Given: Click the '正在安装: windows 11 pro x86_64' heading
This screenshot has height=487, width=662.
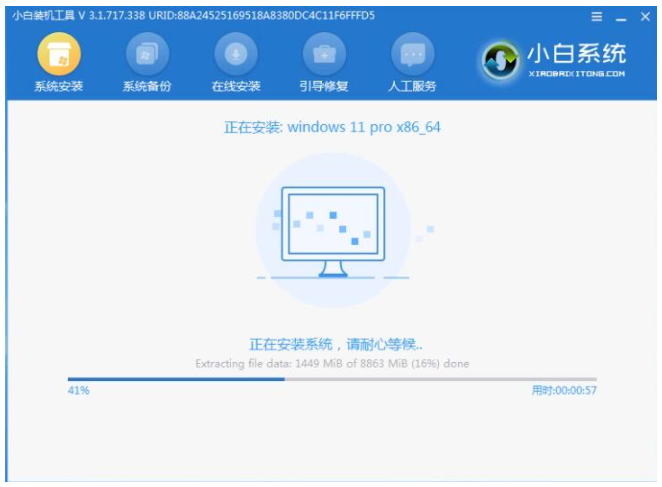Looking at the screenshot, I should [x=332, y=127].
